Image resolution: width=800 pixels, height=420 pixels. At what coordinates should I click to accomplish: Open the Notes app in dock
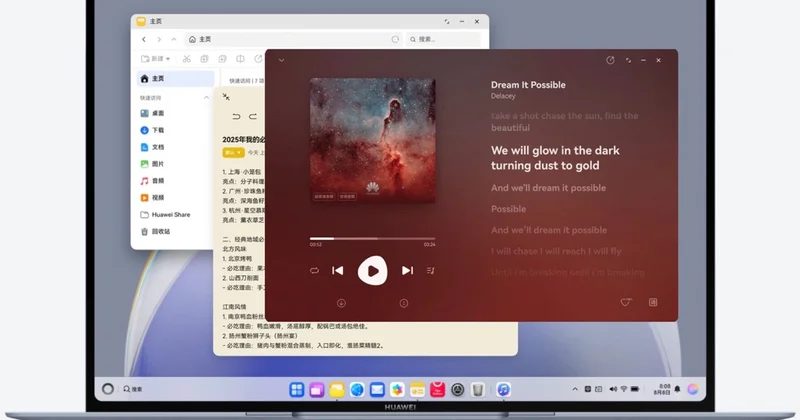pos(417,390)
